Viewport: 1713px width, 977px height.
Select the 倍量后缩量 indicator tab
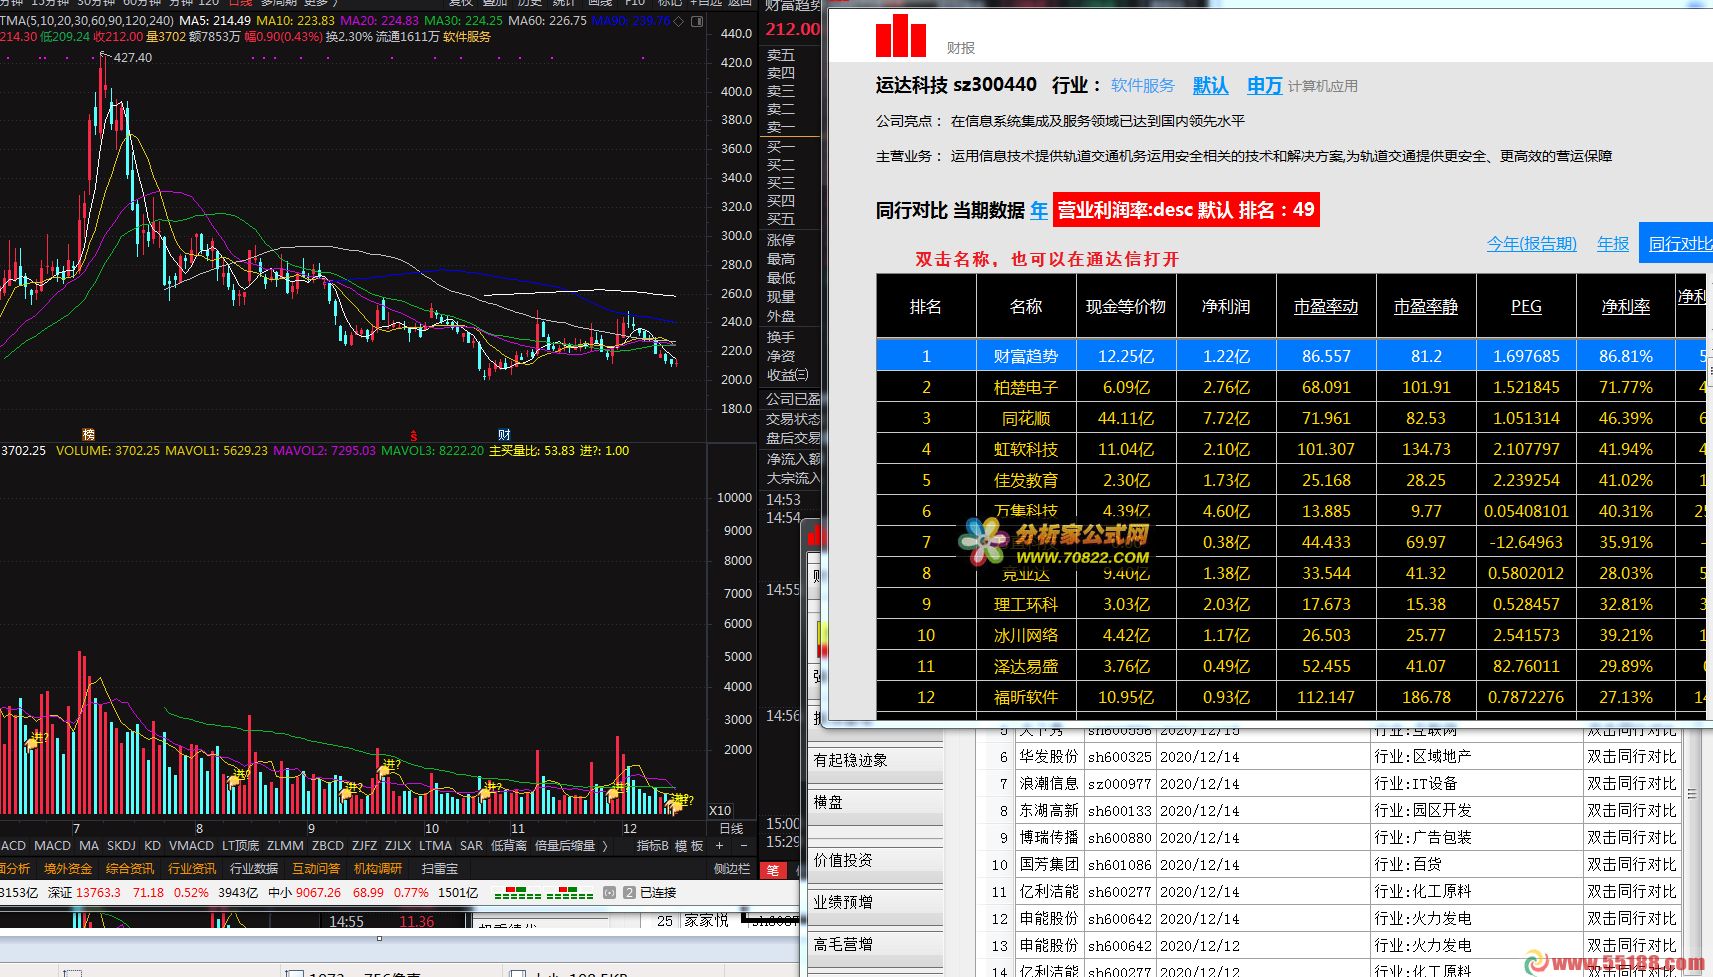coord(565,846)
